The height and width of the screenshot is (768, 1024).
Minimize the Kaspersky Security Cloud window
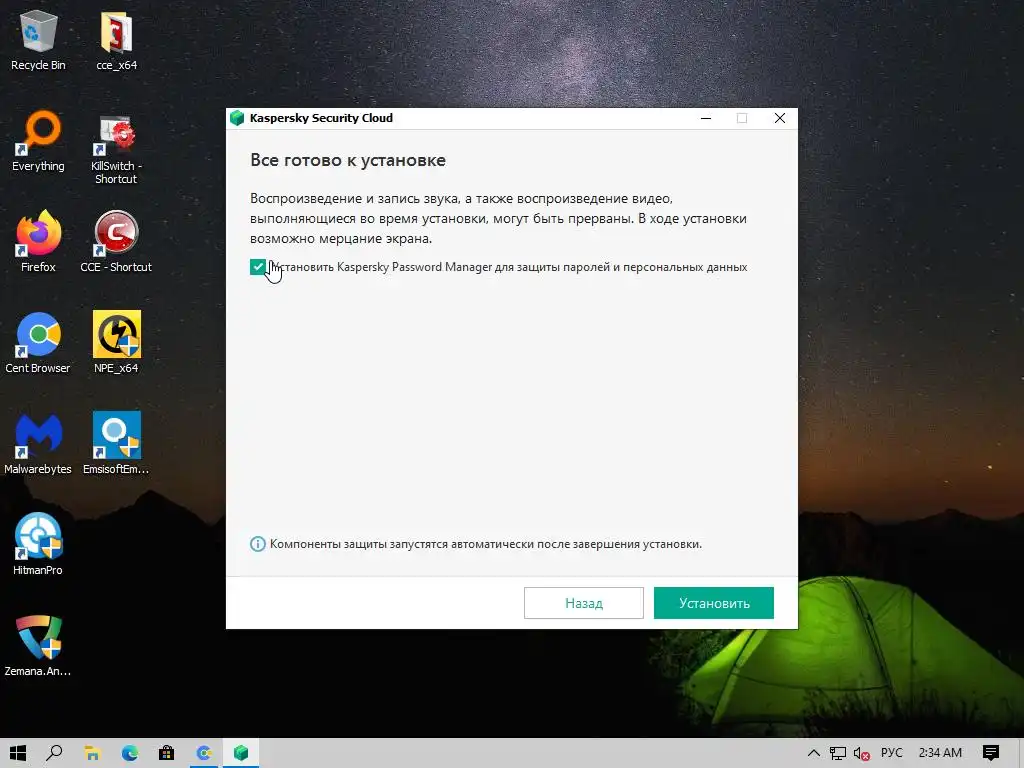tap(706, 118)
